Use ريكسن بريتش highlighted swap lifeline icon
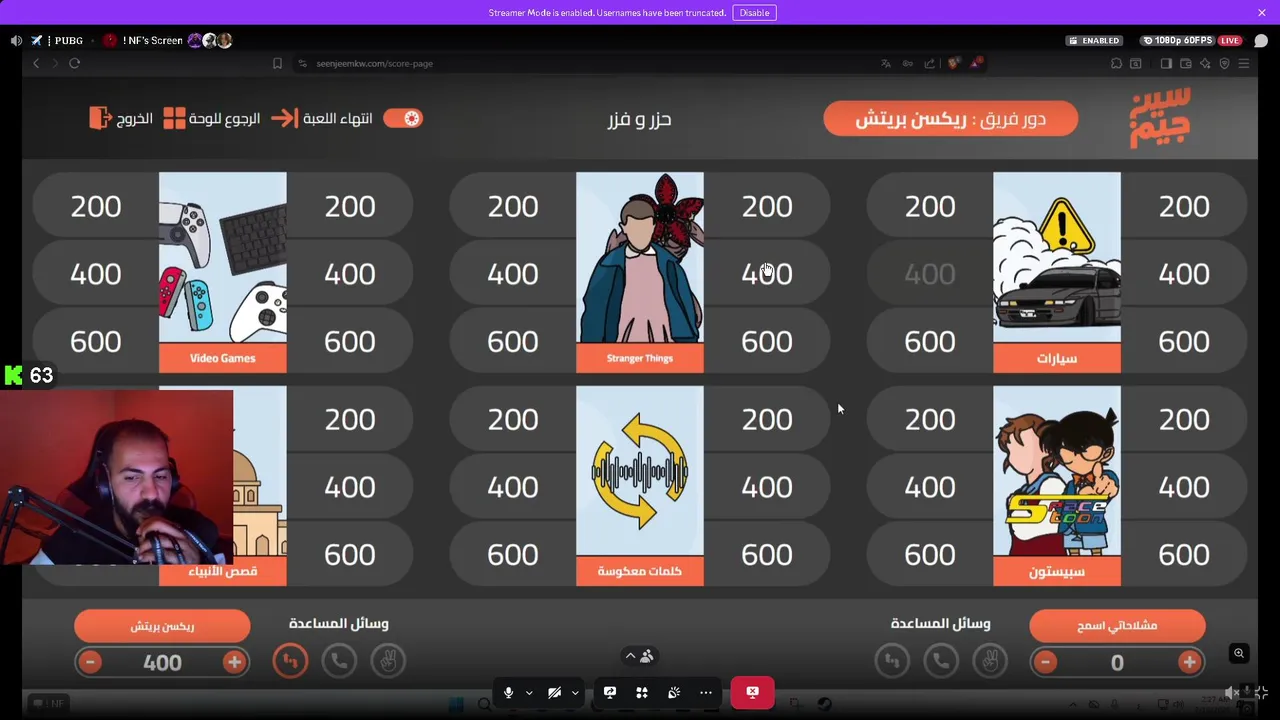Viewport: 1280px width, 720px height. pyautogui.click(x=290, y=661)
